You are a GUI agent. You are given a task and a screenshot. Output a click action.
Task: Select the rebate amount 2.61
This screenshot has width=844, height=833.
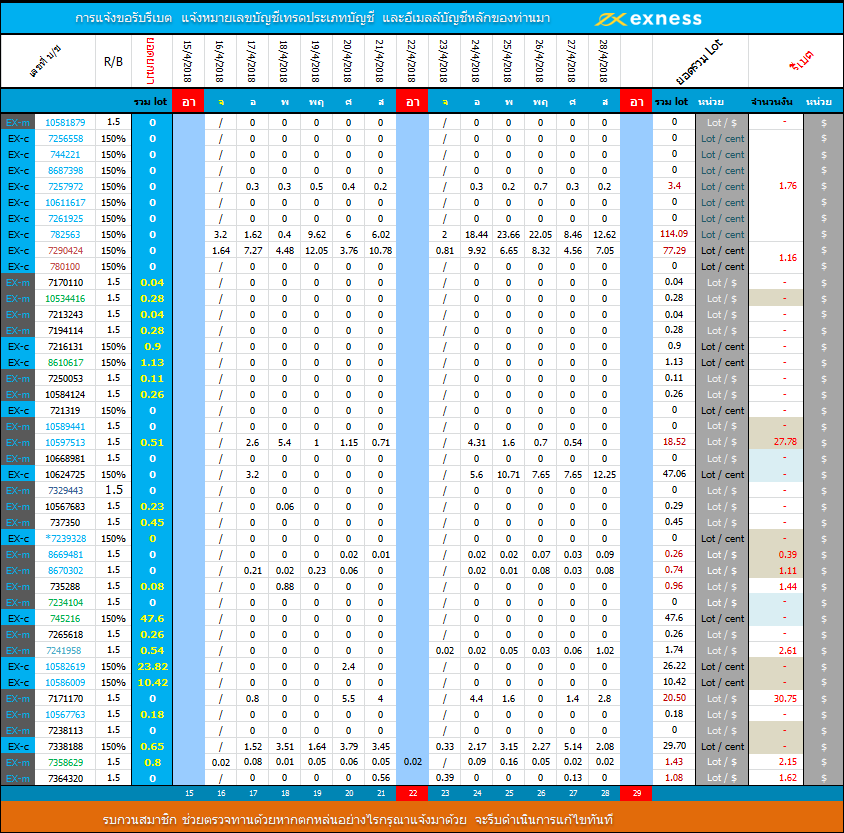pyautogui.click(x=787, y=651)
